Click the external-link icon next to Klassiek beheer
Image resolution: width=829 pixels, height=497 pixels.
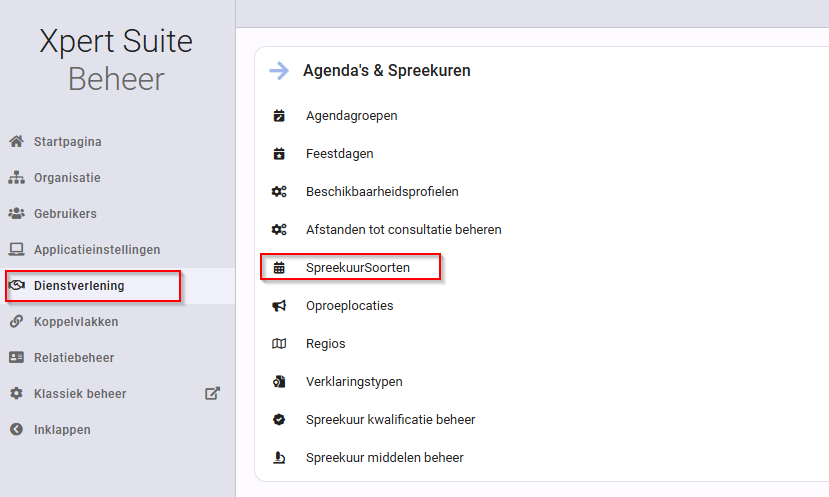coord(212,393)
